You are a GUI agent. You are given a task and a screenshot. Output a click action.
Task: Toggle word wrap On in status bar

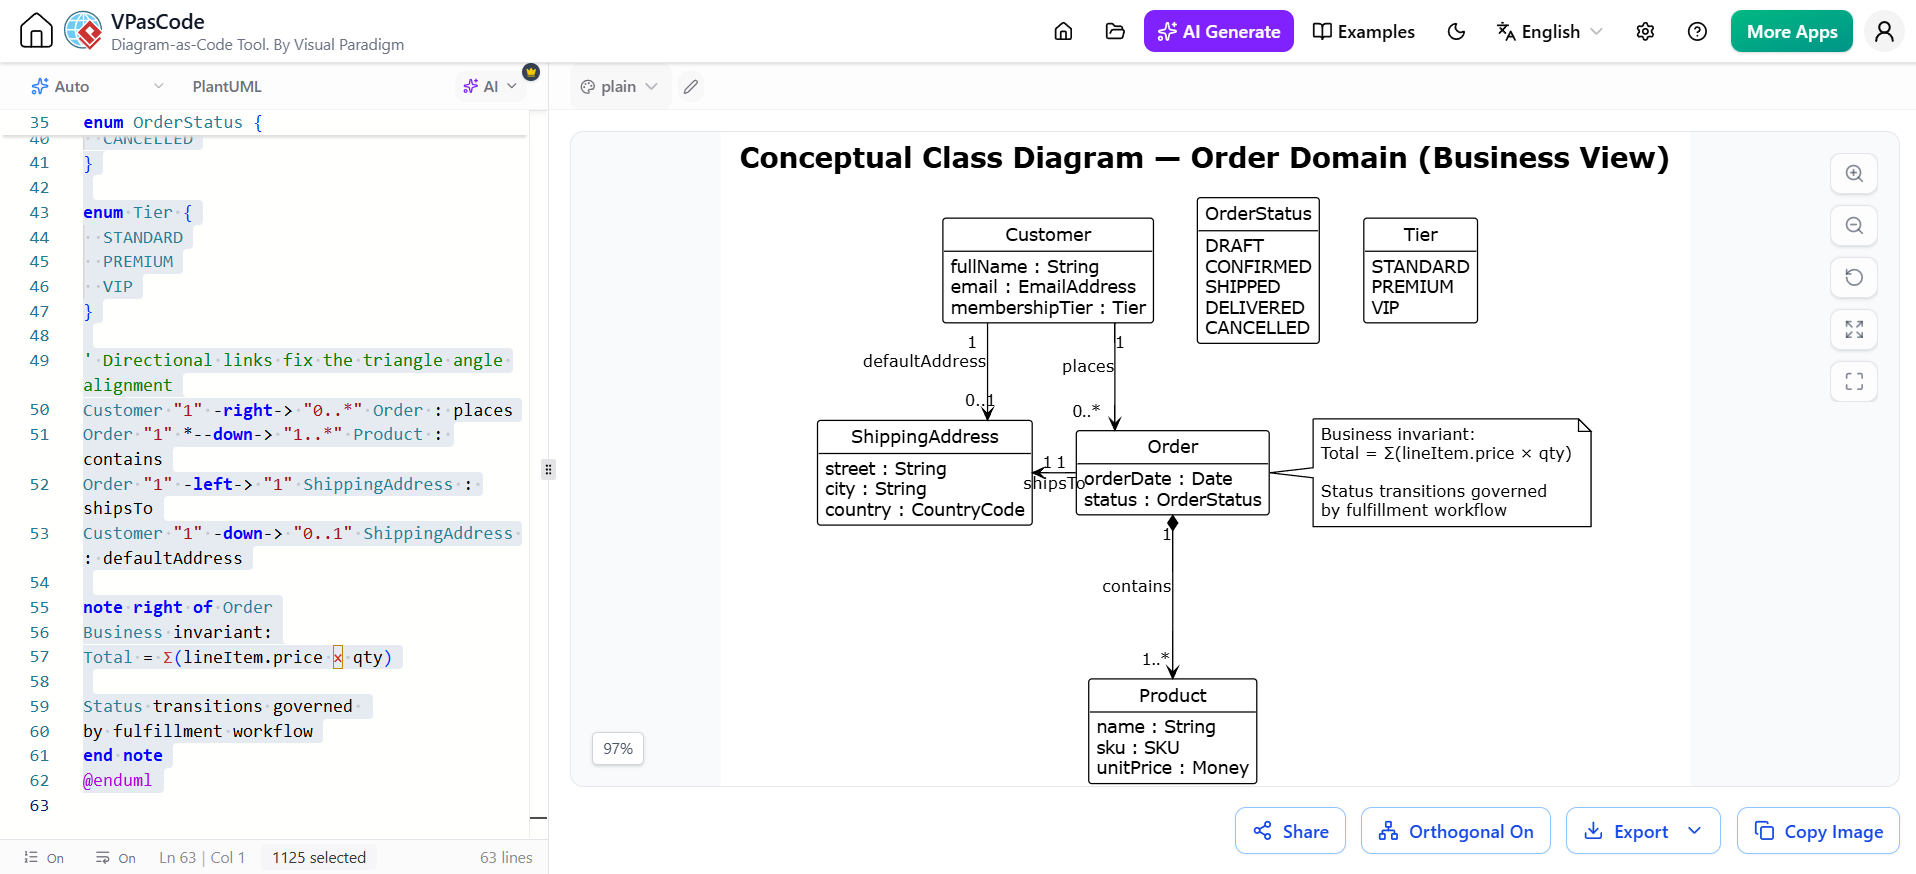coord(116,858)
